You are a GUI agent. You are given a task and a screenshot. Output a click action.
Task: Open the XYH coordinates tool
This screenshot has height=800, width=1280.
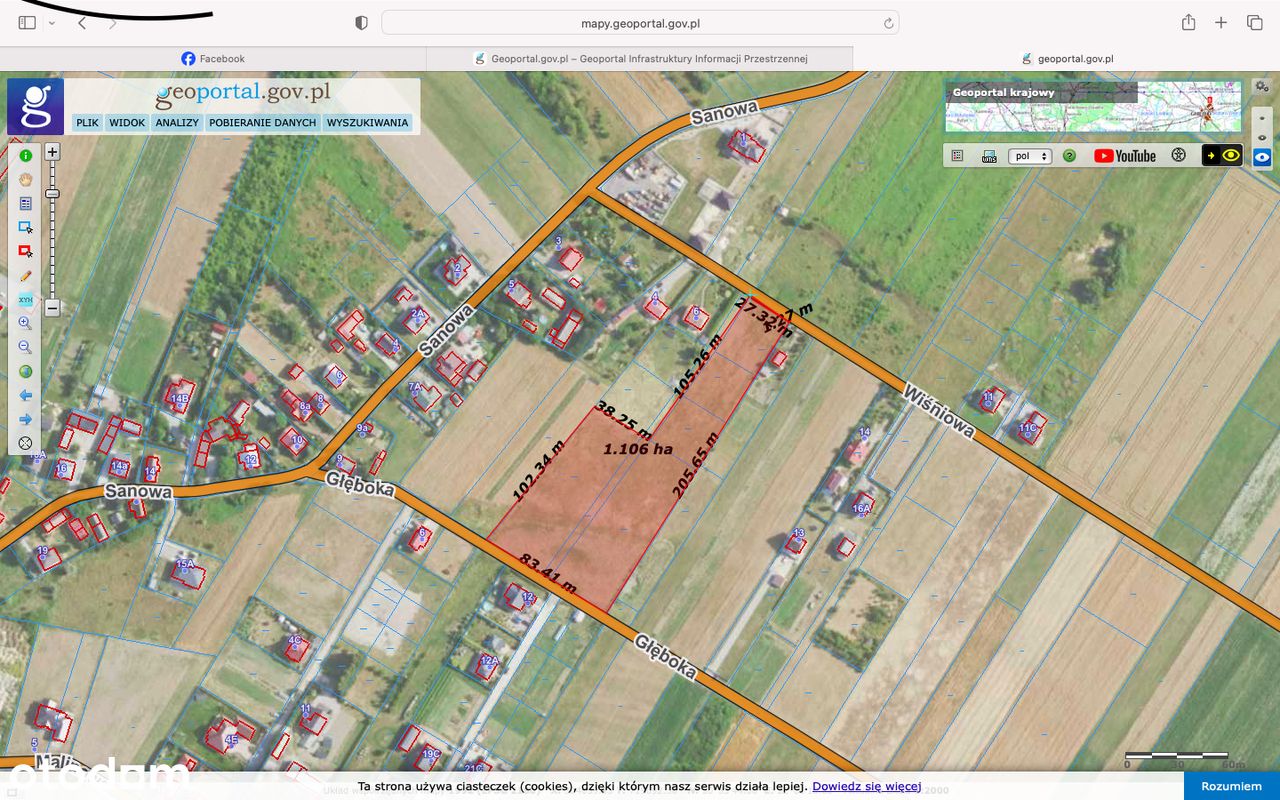point(26,299)
